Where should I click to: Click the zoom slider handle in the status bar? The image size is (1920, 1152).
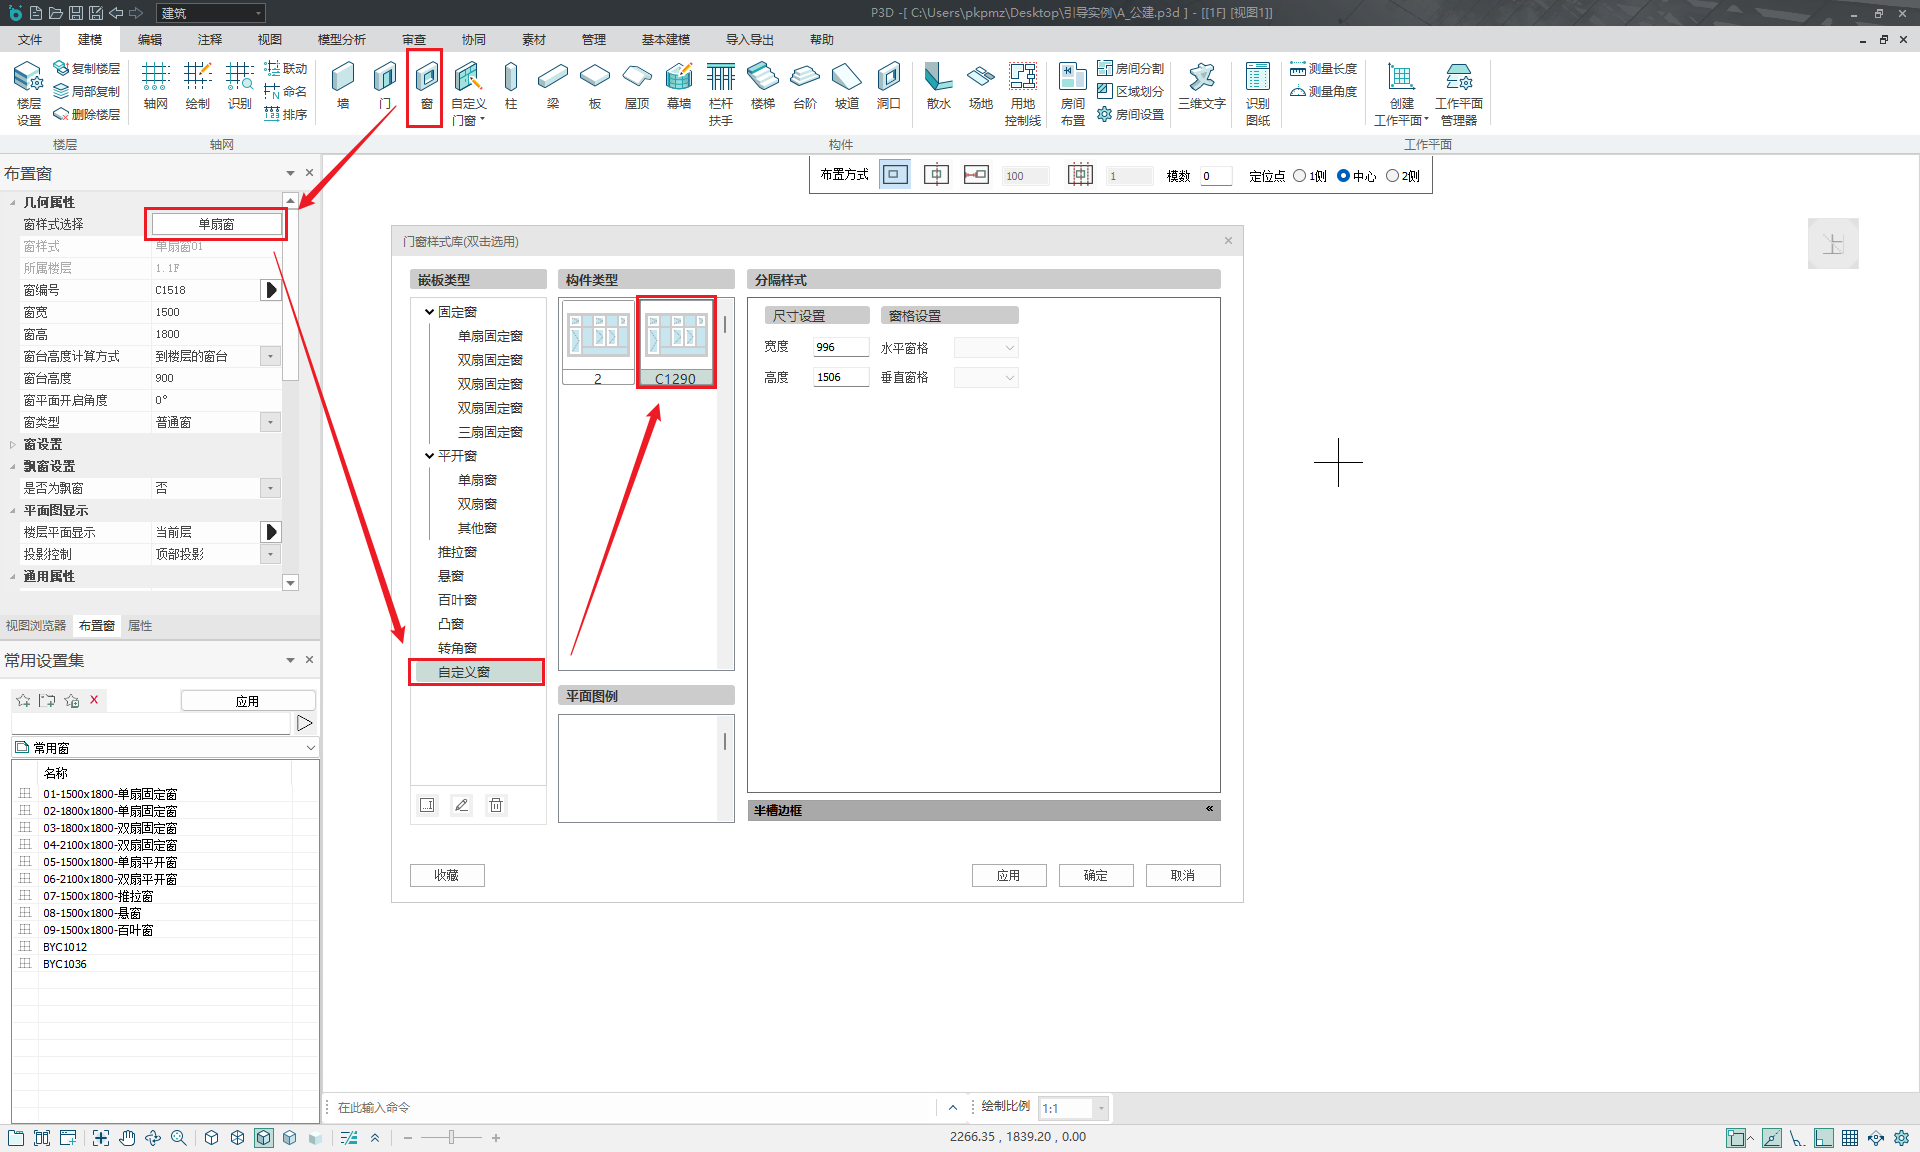coord(452,1138)
